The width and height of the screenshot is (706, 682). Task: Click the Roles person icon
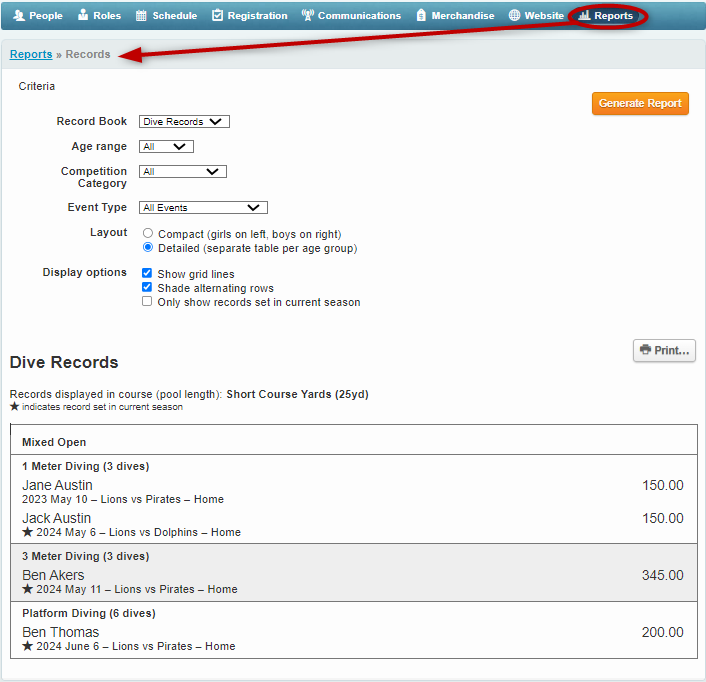(x=84, y=16)
